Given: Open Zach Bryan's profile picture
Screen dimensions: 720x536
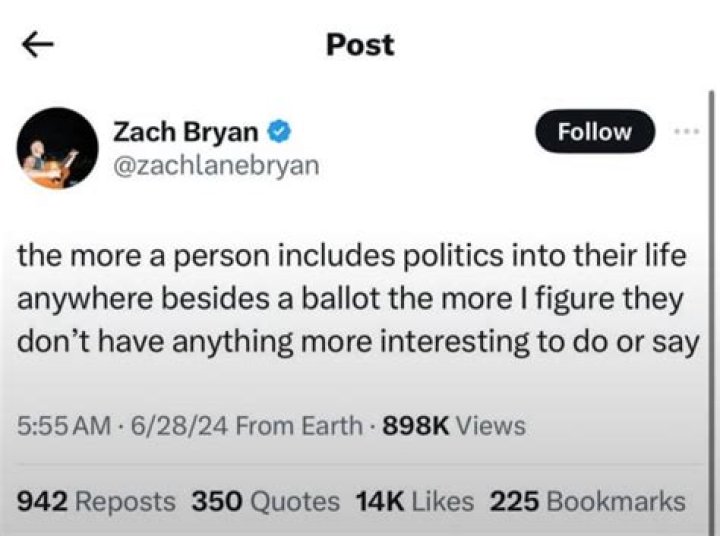Looking at the screenshot, I should click(57, 150).
